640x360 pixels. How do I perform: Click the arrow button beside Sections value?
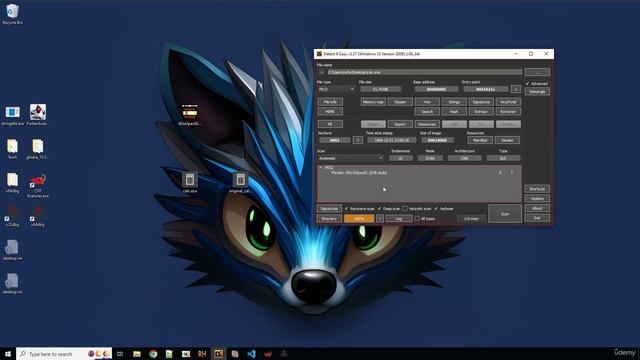358,140
